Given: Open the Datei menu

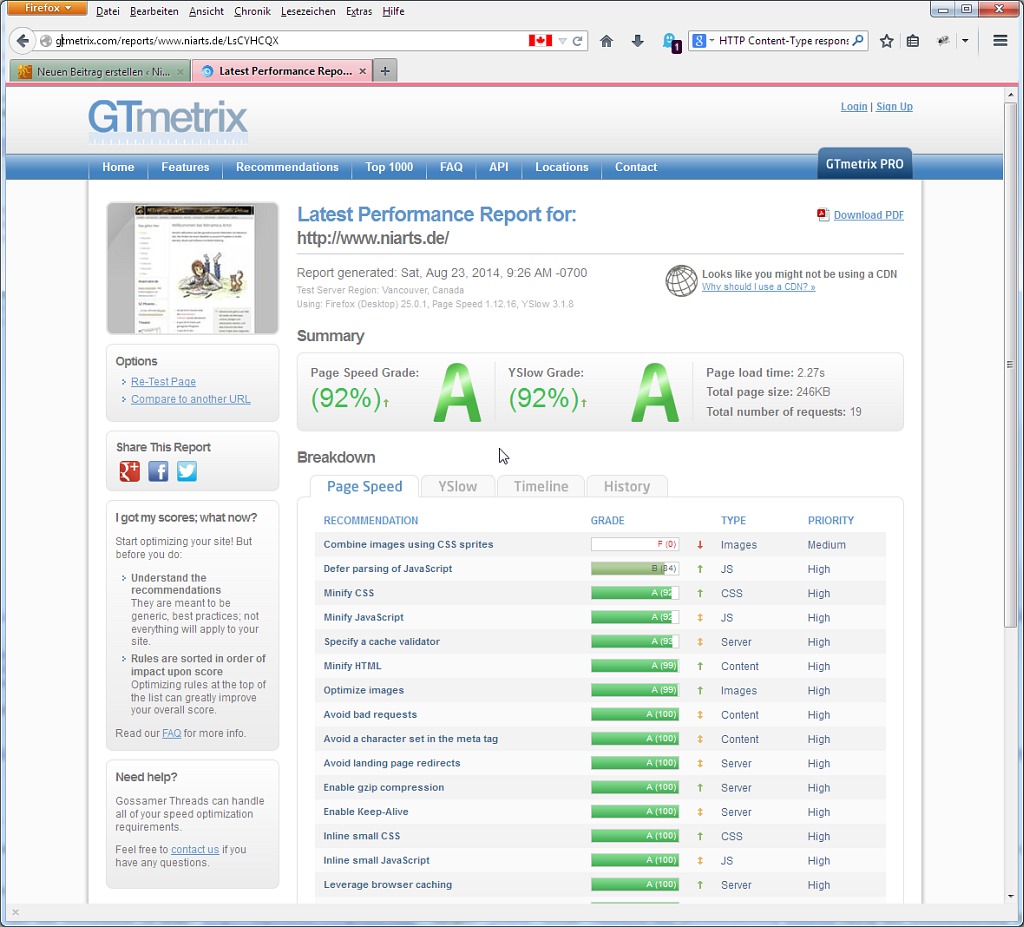Looking at the screenshot, I should (108, 11).
